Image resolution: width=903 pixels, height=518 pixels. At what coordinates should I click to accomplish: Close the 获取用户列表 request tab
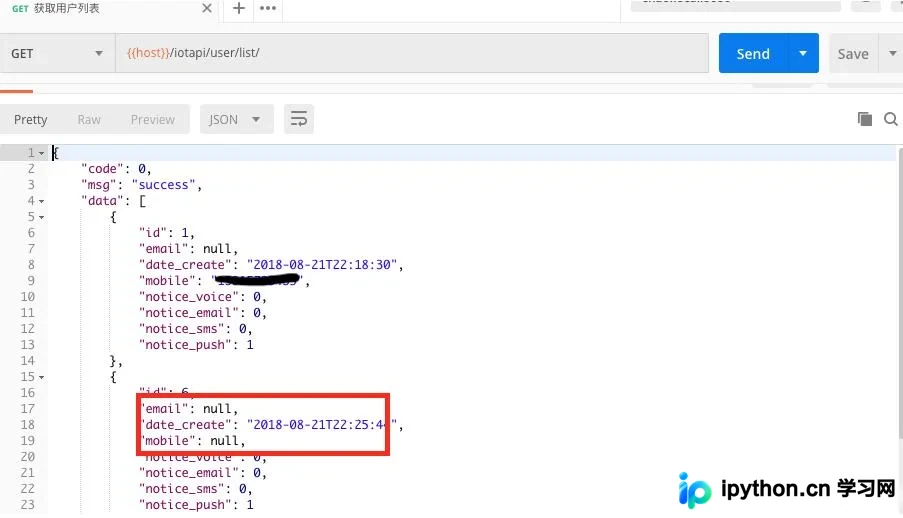207,8
